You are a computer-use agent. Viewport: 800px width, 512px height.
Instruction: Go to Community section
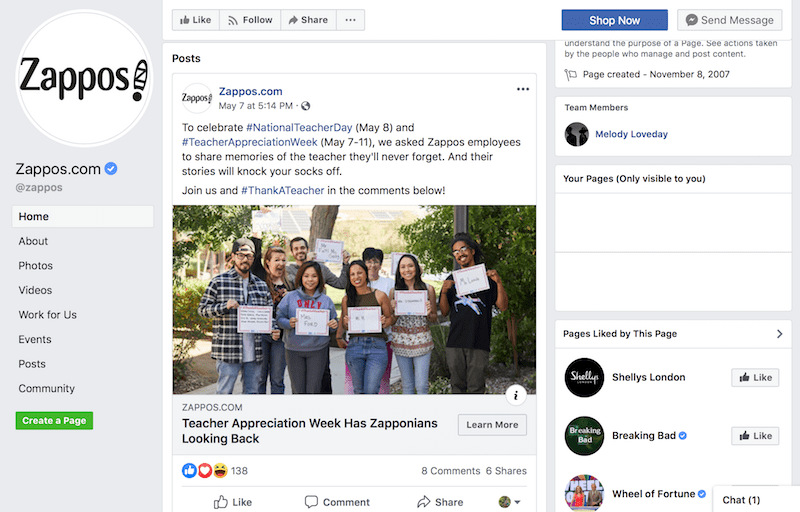(46, 388)
